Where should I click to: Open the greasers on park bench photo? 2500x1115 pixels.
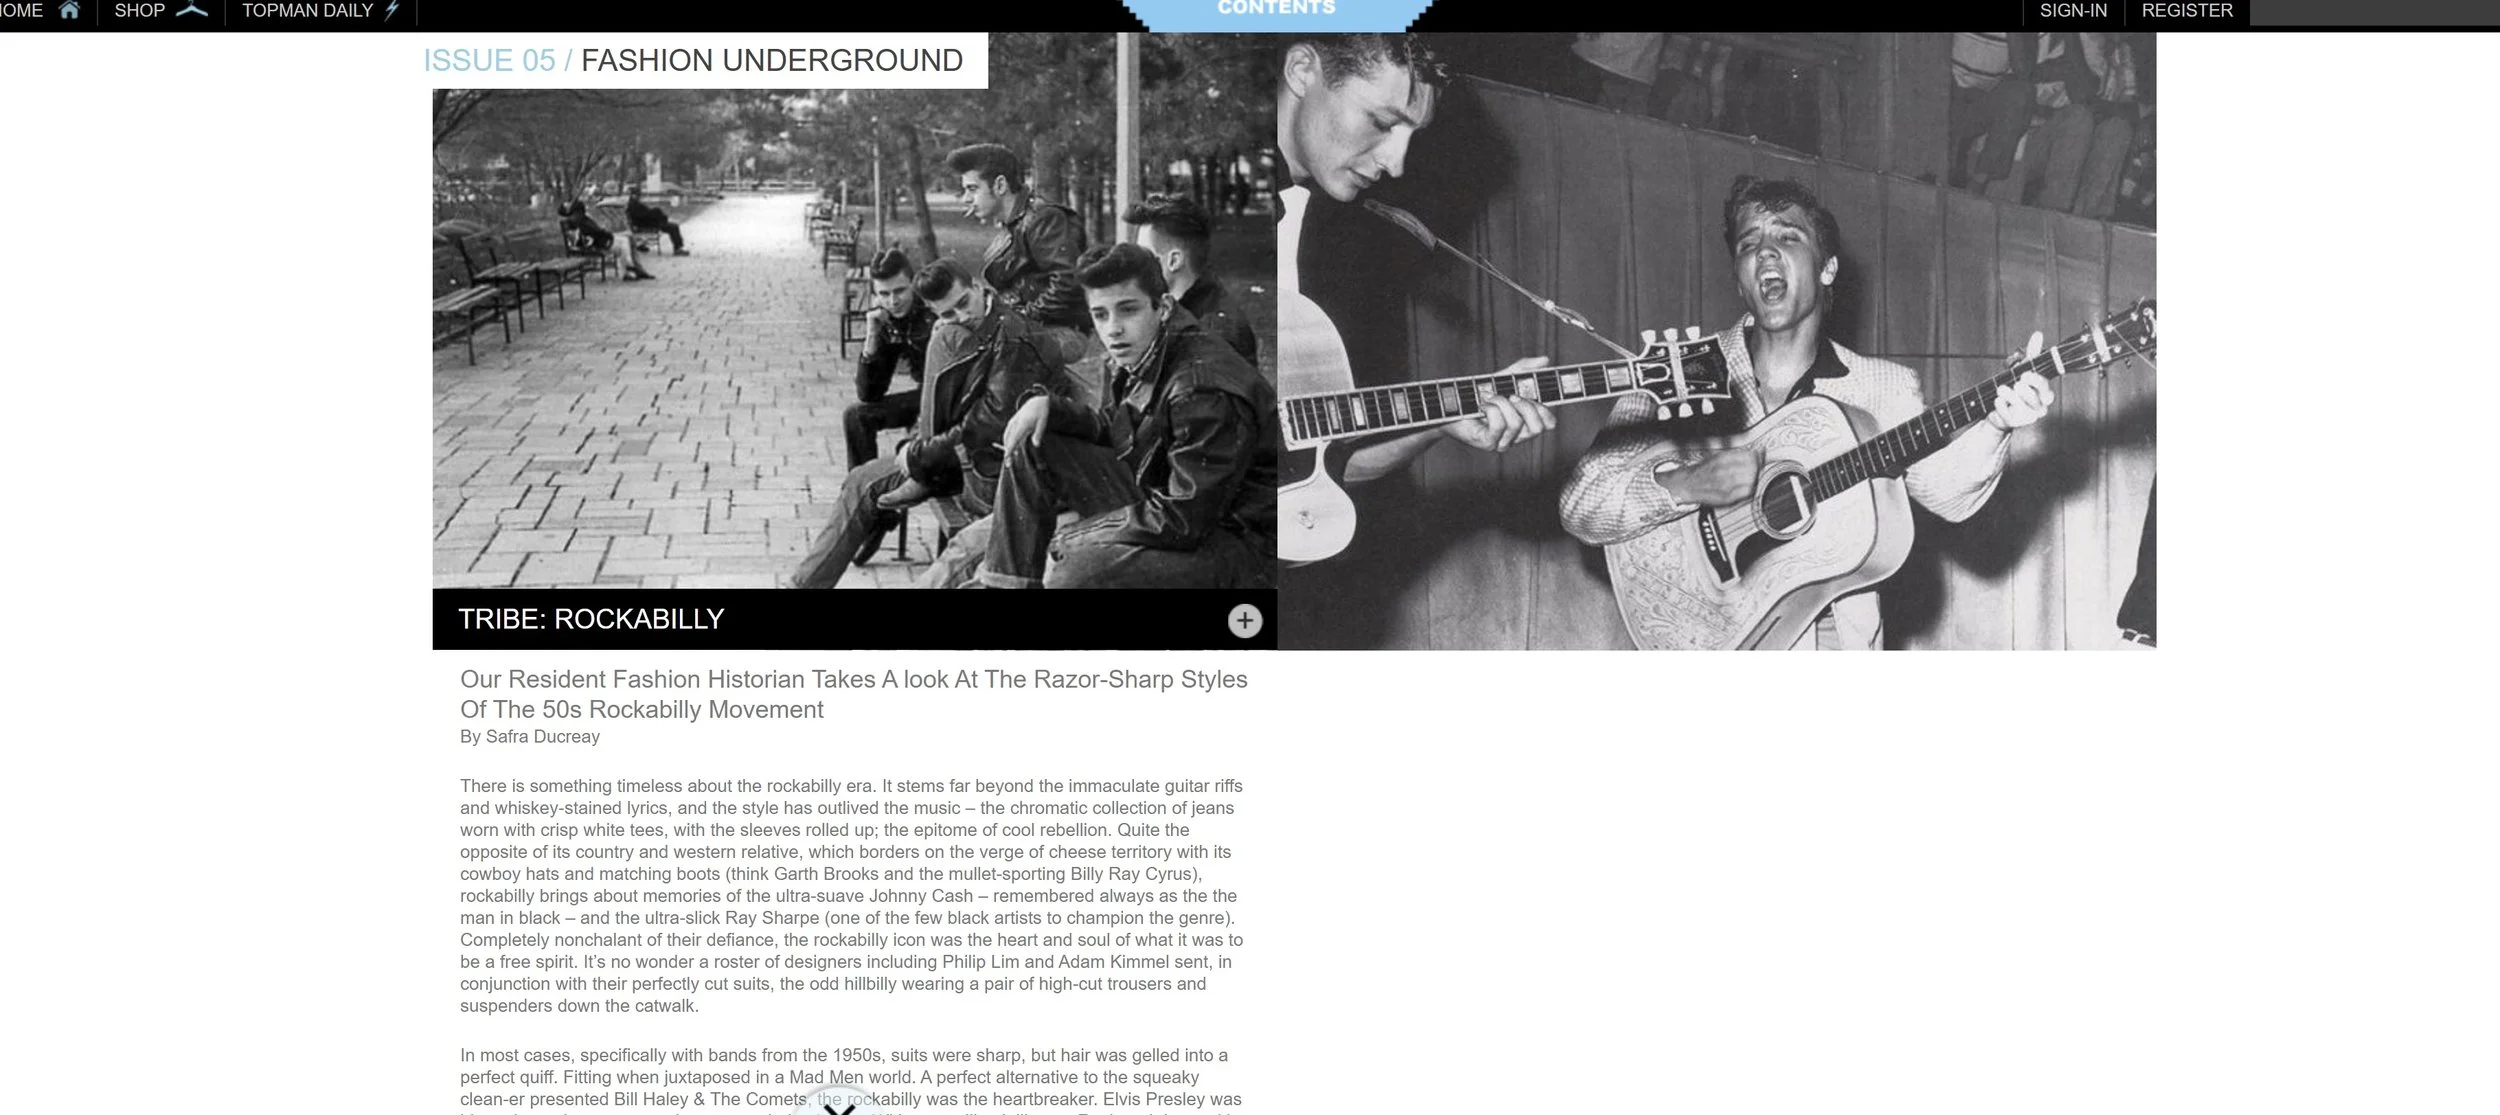tap(854, 339)
